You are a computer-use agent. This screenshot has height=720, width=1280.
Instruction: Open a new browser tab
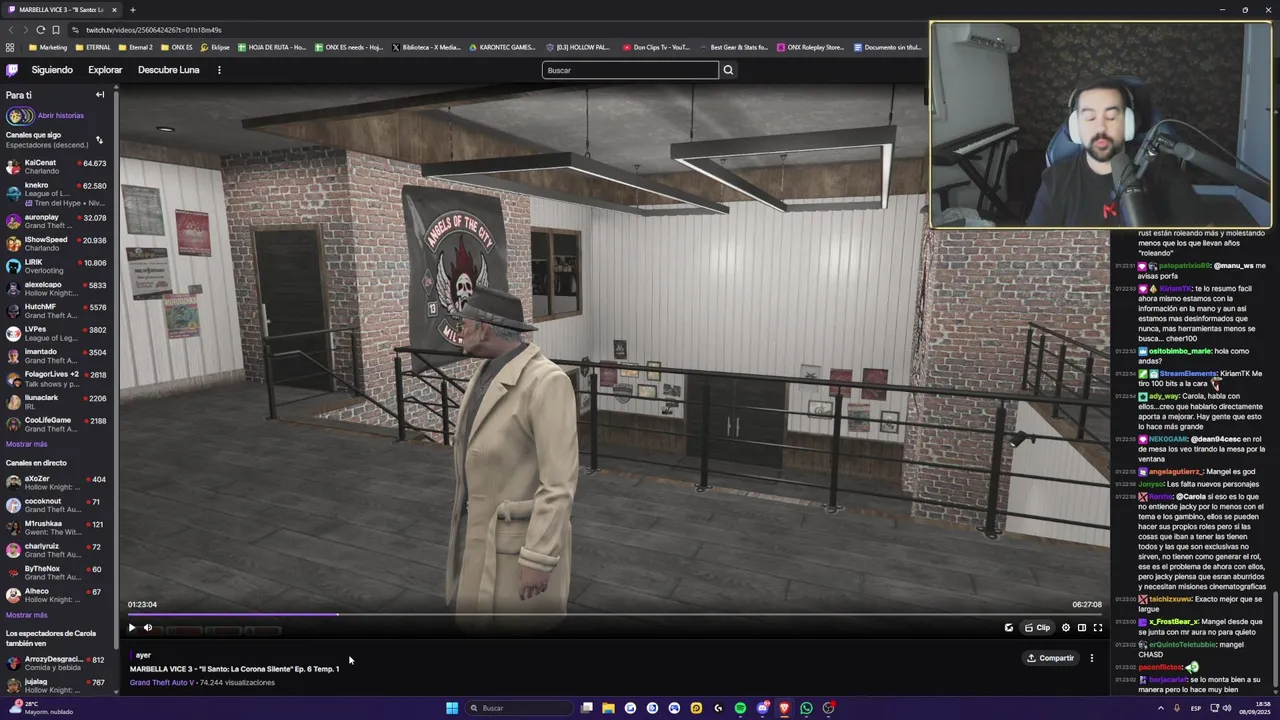tap(132, 10)
